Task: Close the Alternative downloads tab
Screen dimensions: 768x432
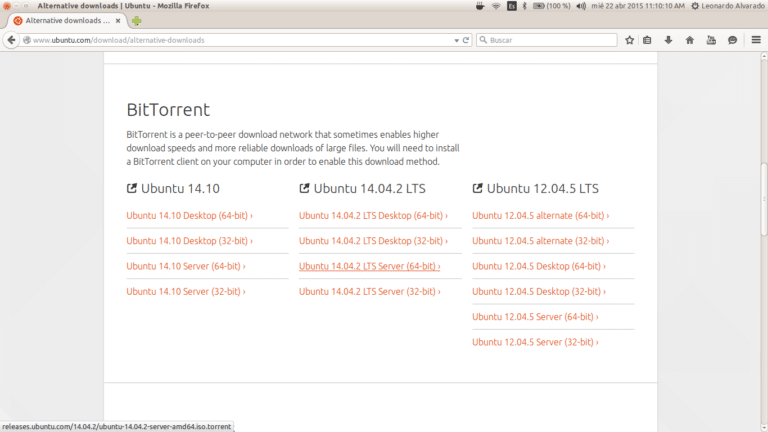Action: 118,21
